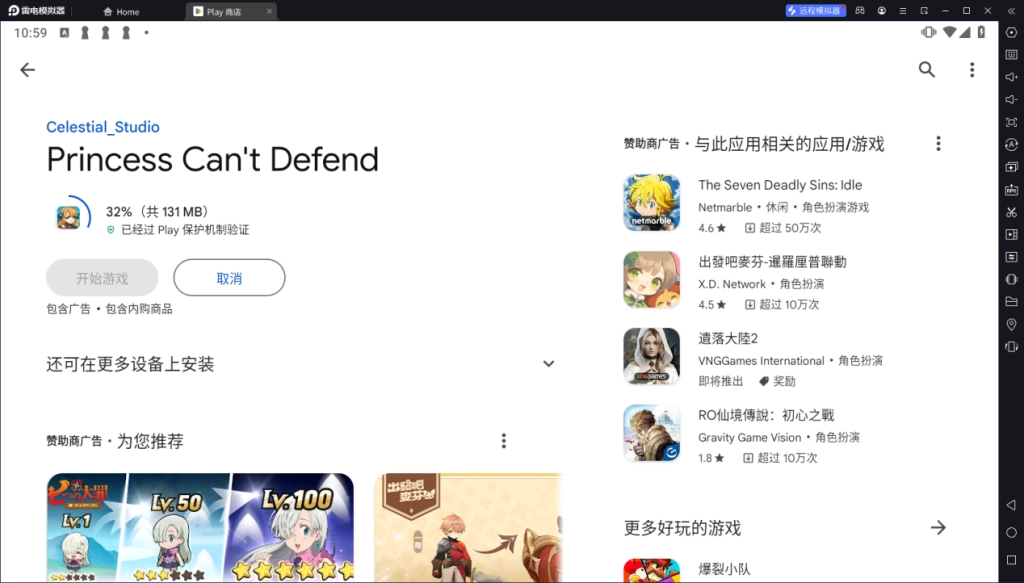Click 已经过 Play 保护机制验证 text
The height and width of the screenshot is (583, 1024).
tap(185, 230)
